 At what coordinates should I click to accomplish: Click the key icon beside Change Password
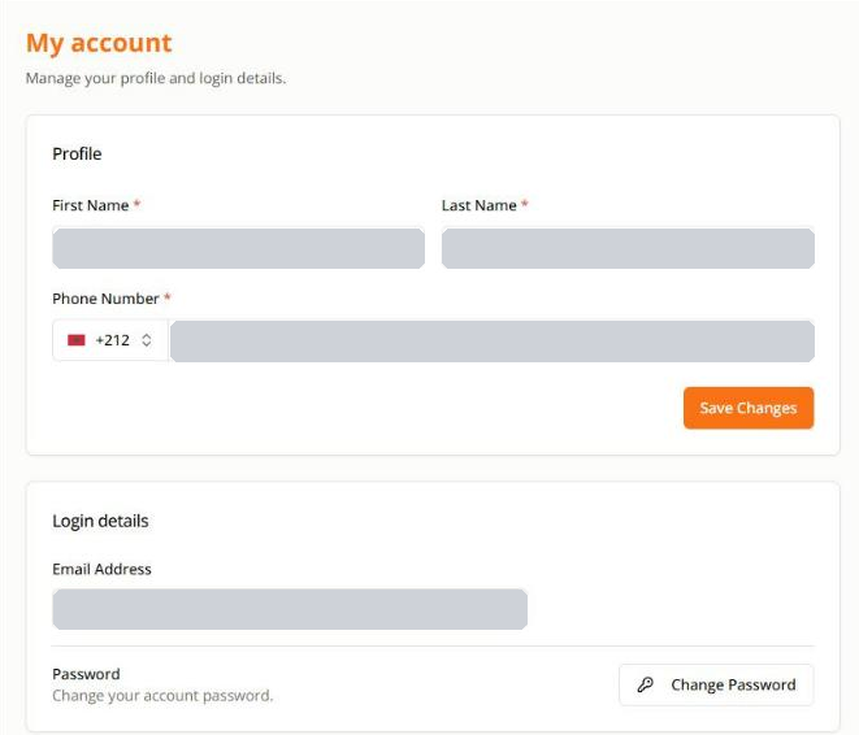(645, 685)
